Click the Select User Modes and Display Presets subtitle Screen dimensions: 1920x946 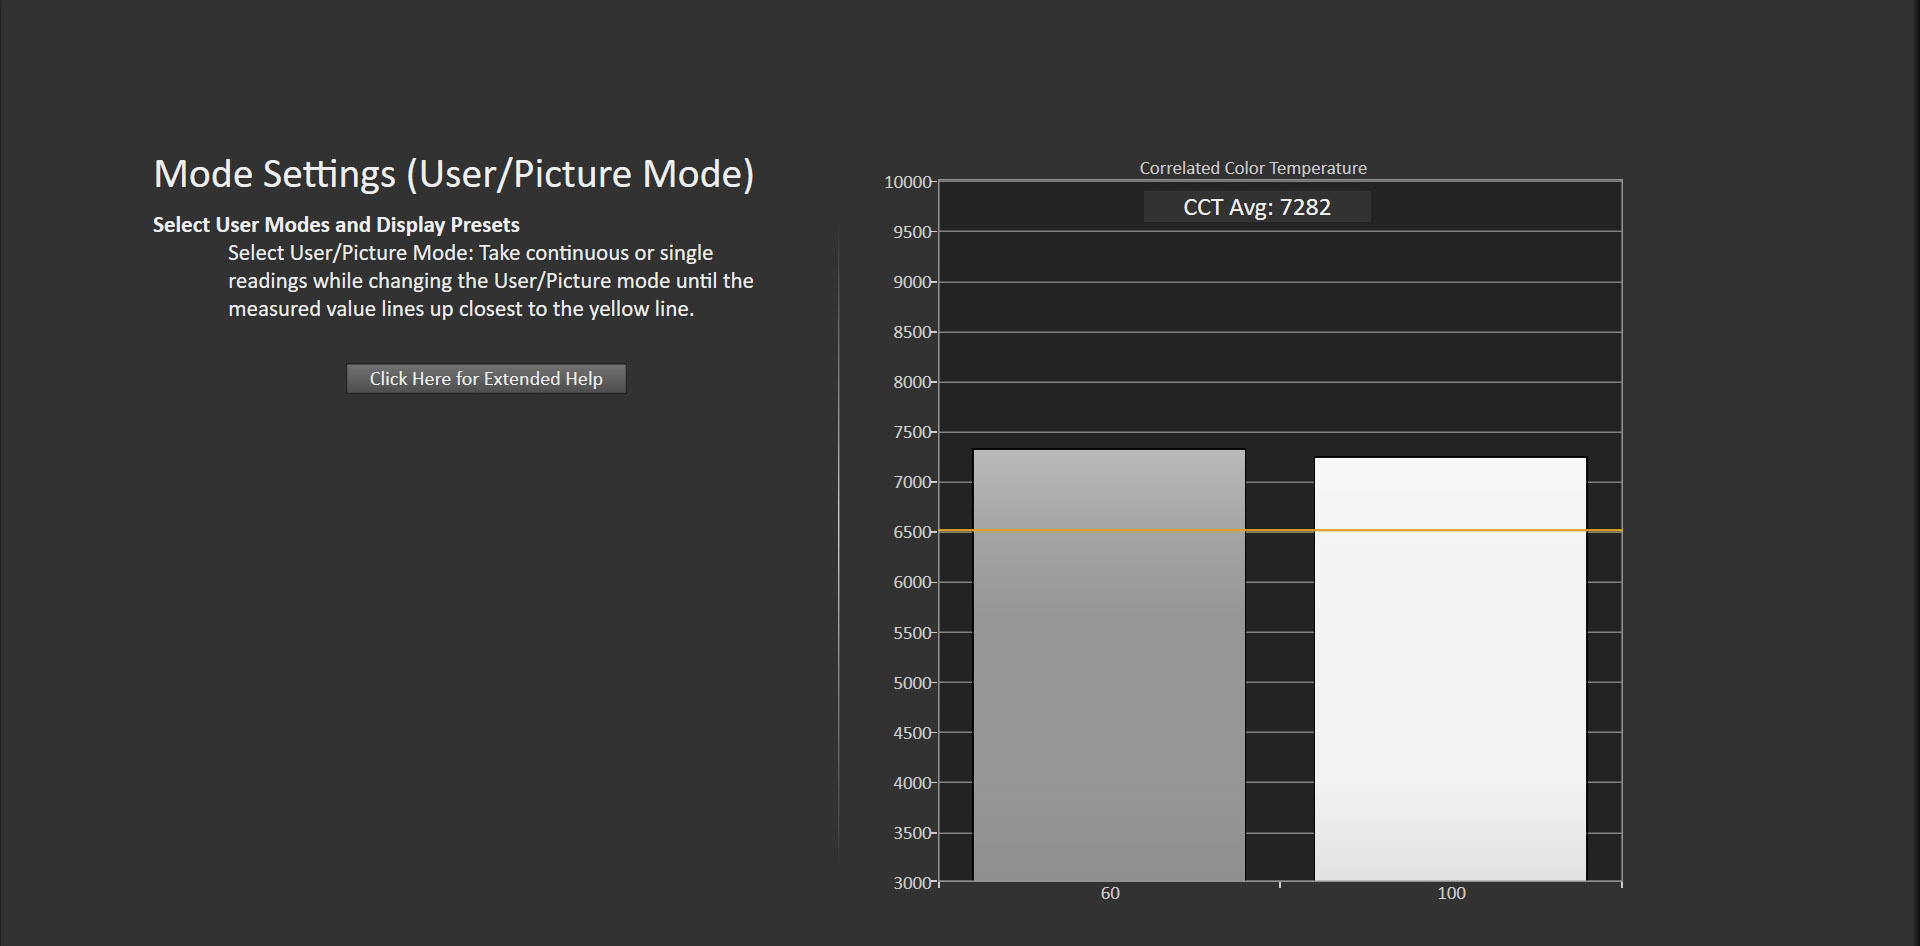(336, 225)
